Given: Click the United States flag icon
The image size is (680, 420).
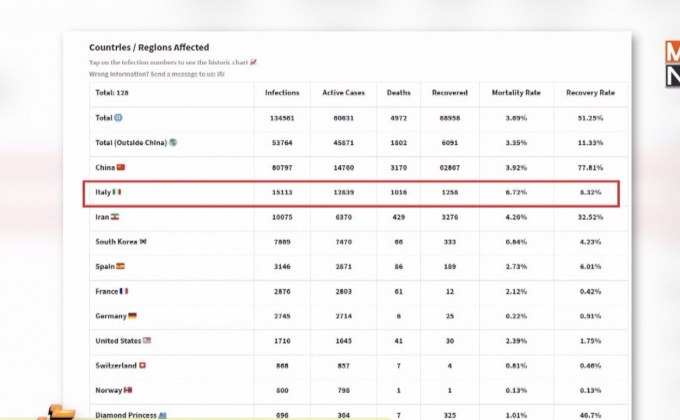Looking at the screenshot, I should tap(147, 340).
